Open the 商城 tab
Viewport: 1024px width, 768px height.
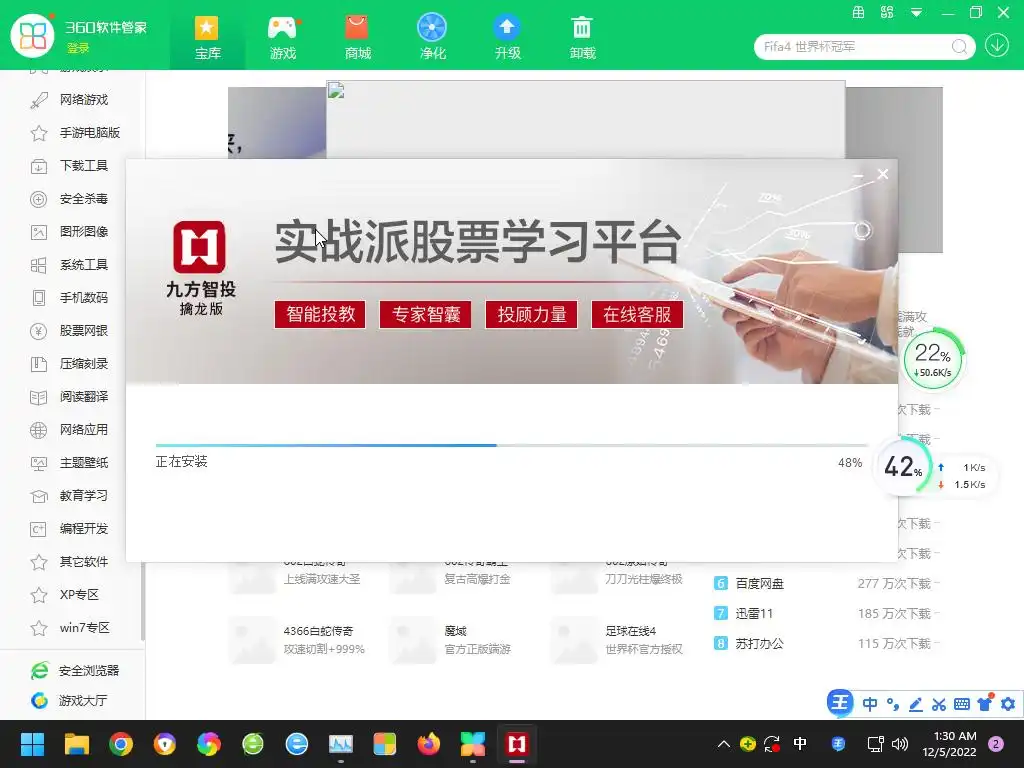pyautogui.click(x=358, y=37)
